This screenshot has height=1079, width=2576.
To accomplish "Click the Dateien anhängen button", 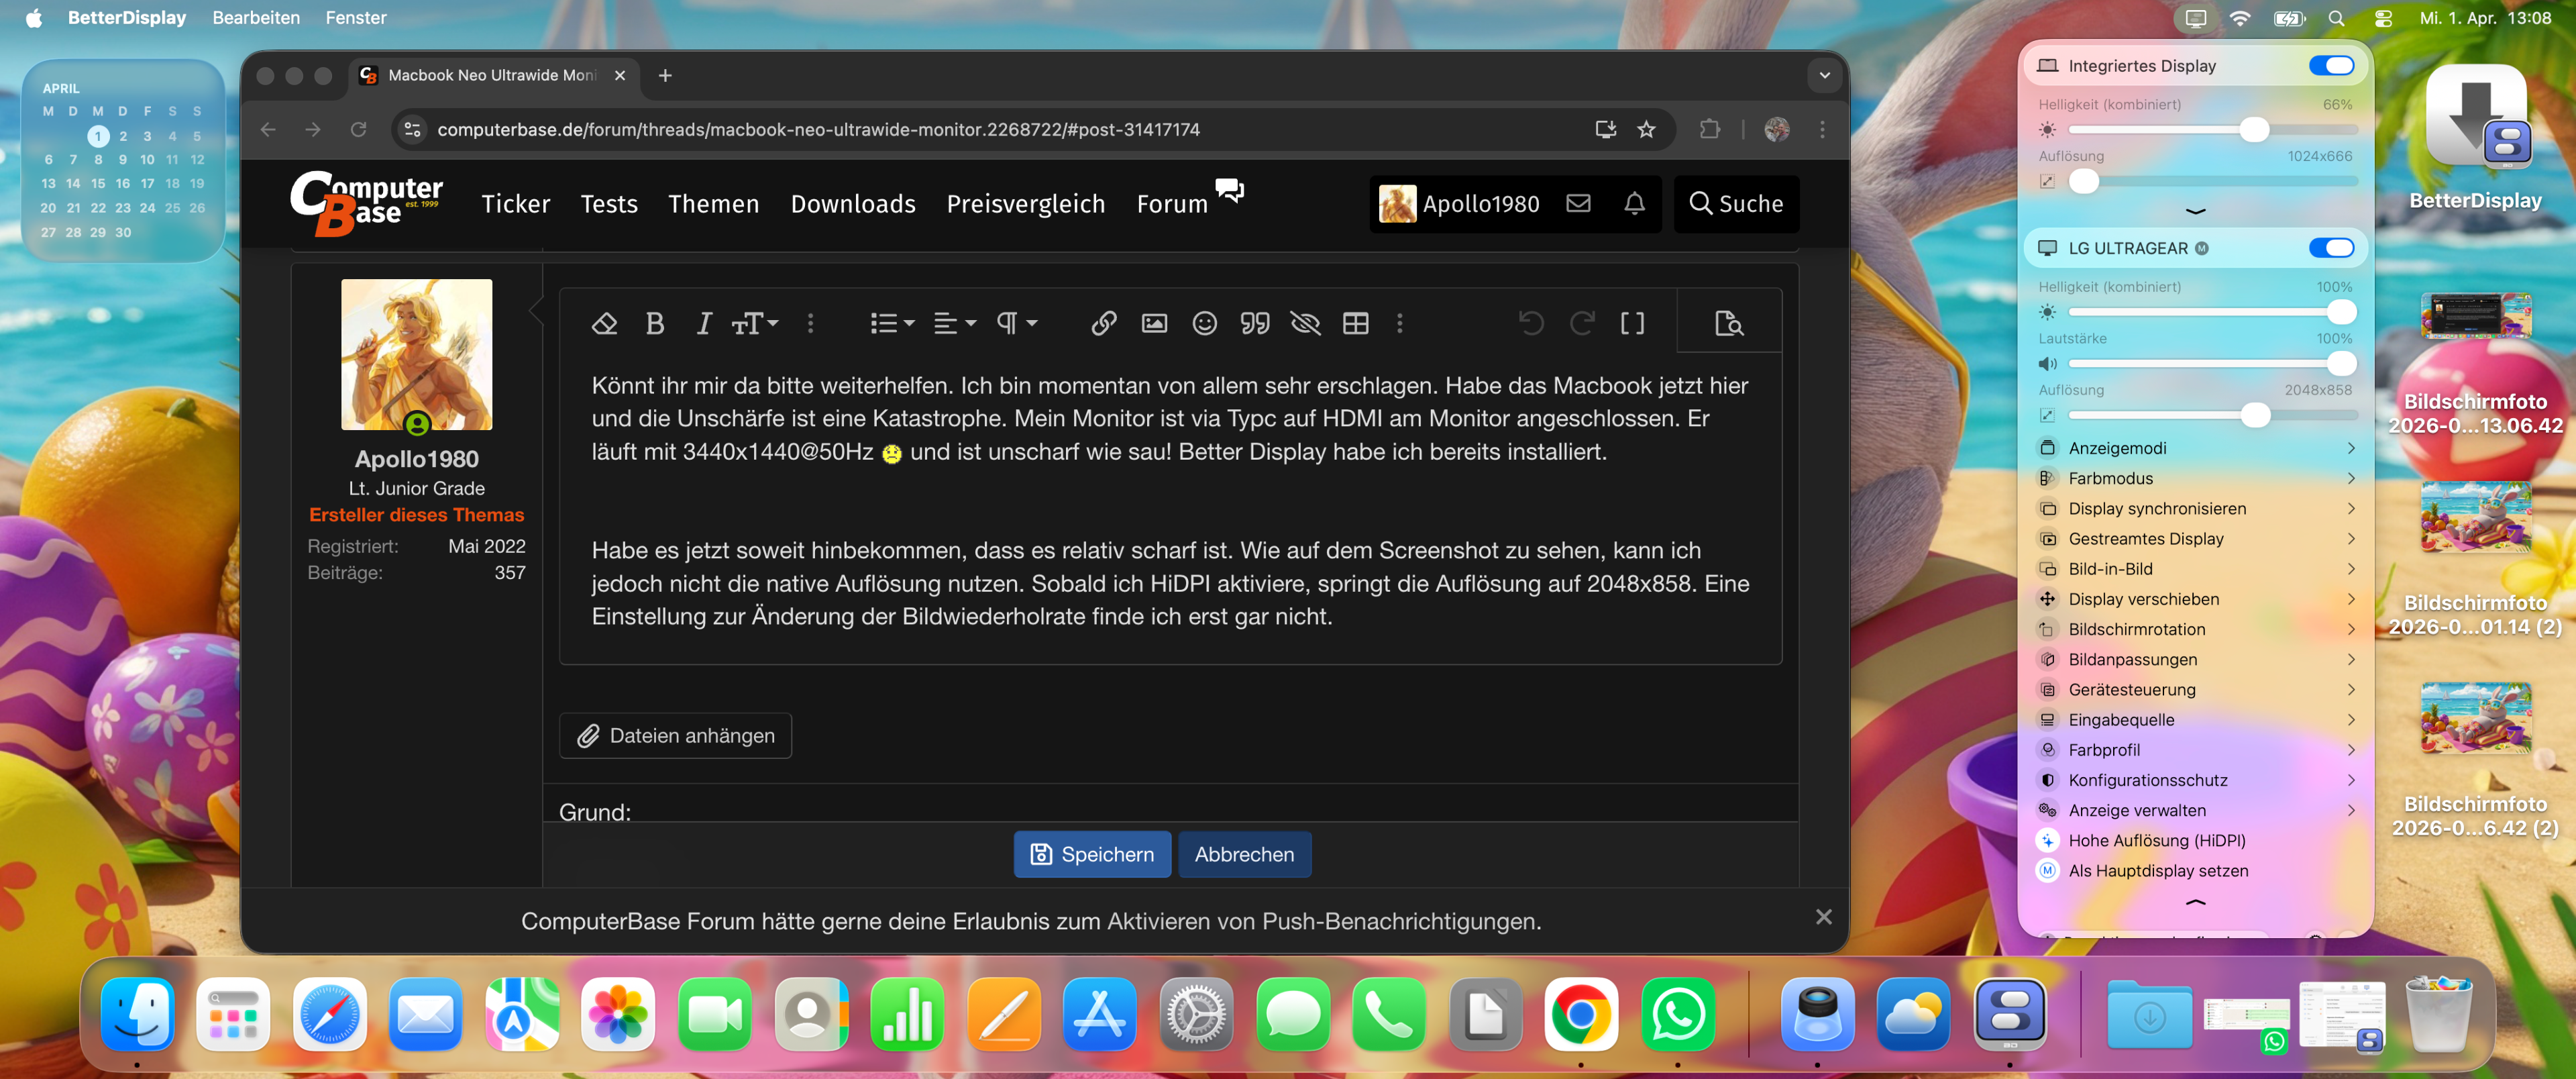I will [676, 736].
